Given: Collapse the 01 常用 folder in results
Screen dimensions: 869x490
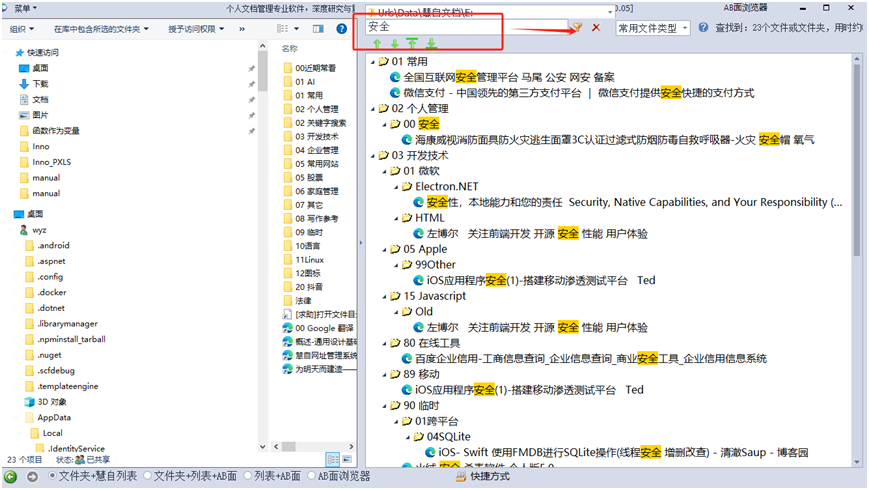Looking at the screenshot, I should coord(372,62).
